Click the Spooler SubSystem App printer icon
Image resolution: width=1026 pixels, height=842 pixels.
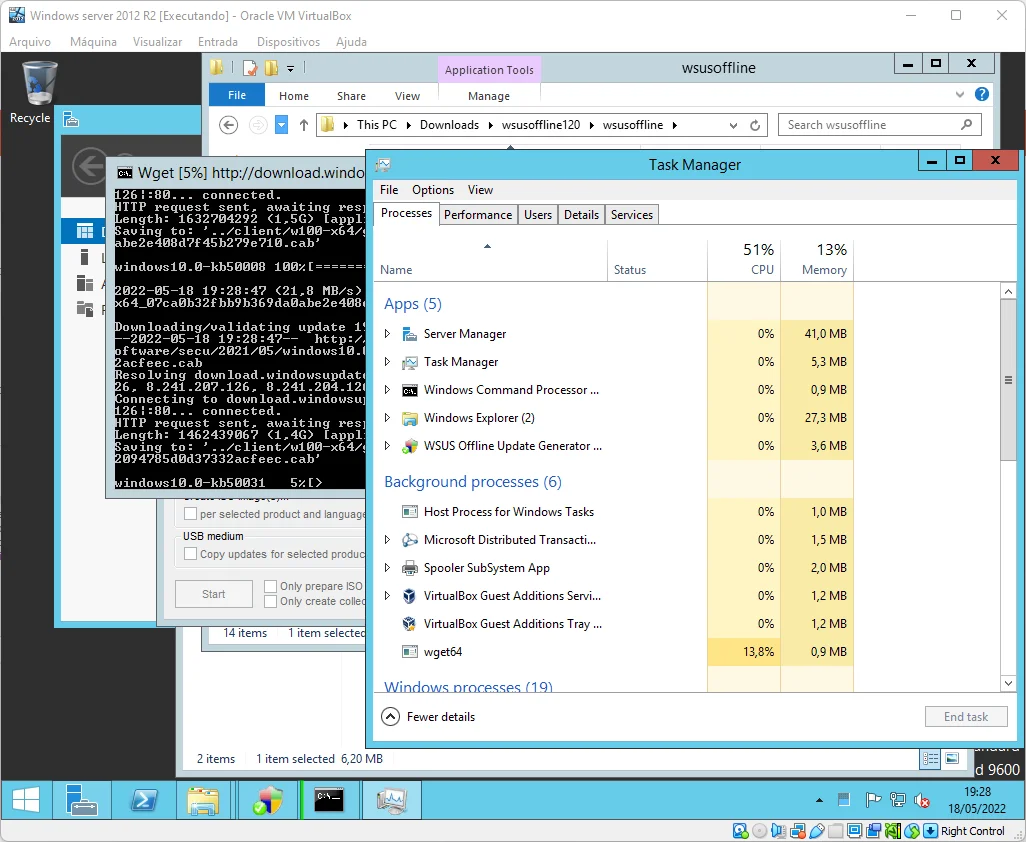410,568
